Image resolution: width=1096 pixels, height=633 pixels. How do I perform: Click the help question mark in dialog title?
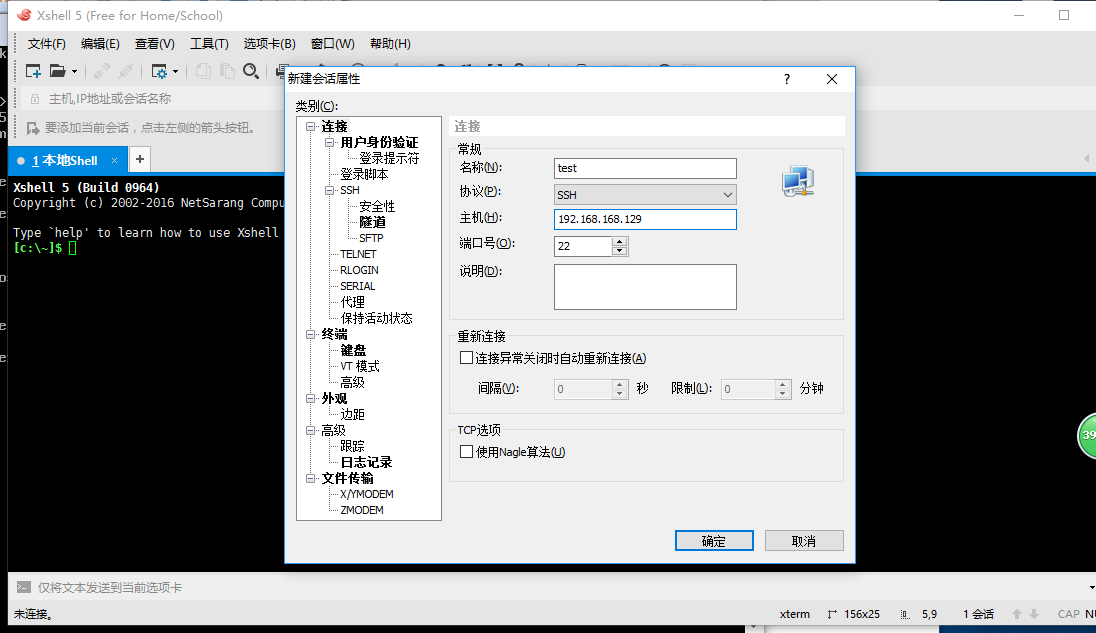(787, 79)
